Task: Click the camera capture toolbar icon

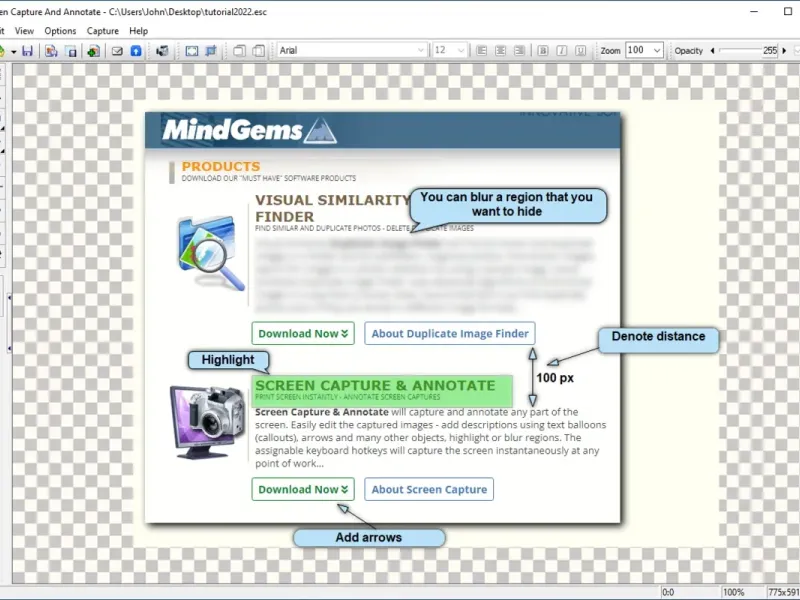Action: tap(162, 51)
